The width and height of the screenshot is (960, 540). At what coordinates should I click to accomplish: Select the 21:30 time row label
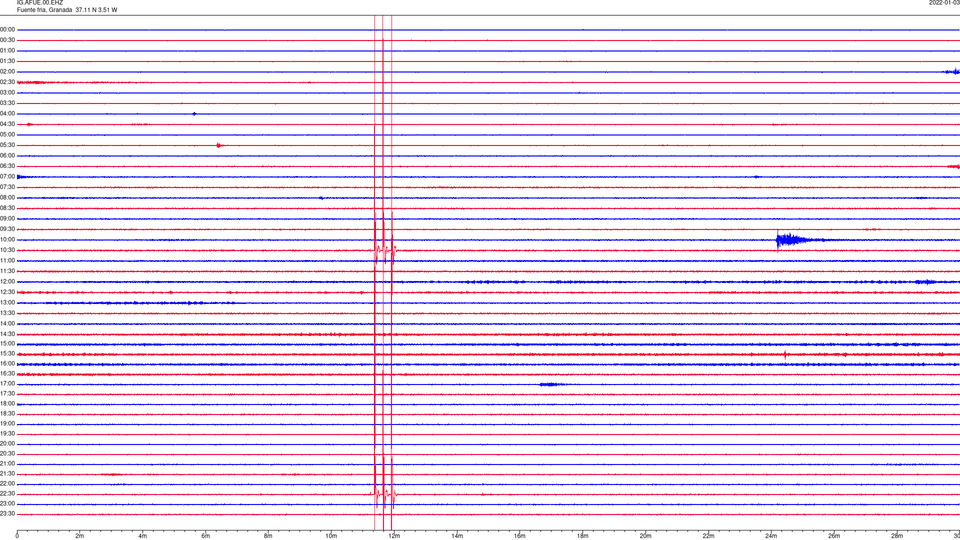(8, 474)
